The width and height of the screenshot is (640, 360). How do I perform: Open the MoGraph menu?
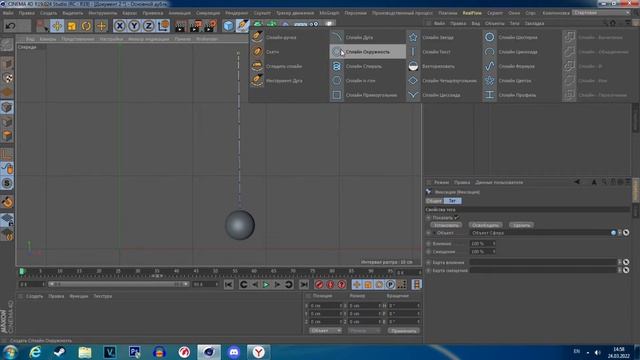[x=329, y=13]
